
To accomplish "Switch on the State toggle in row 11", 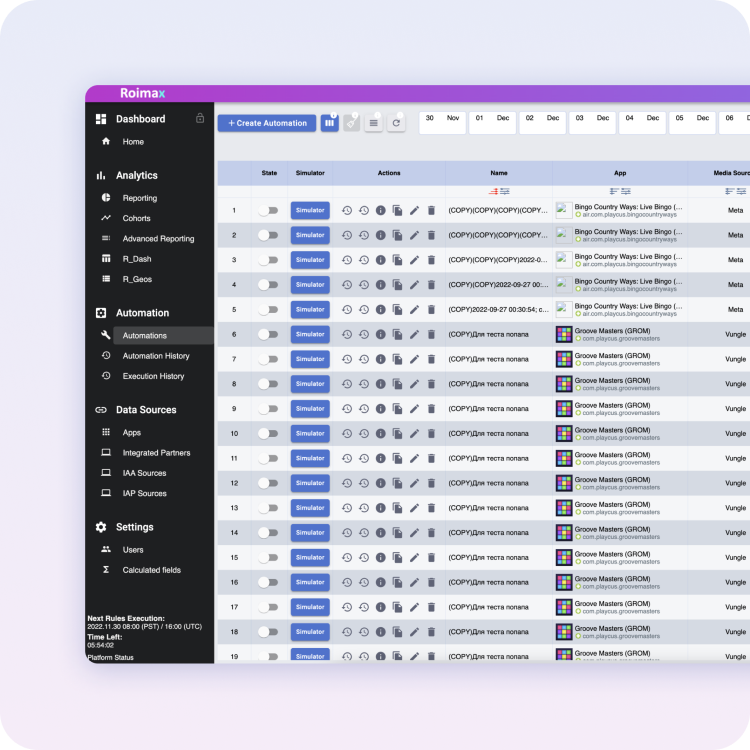I will click(268, 458).
